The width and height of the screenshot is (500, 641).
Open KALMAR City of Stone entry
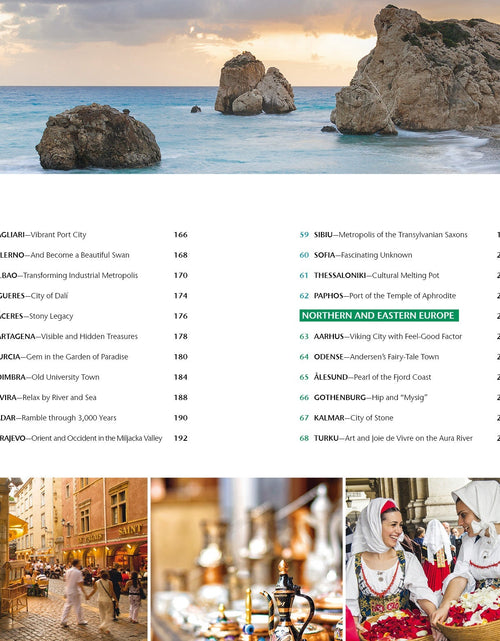pos(354,418)
